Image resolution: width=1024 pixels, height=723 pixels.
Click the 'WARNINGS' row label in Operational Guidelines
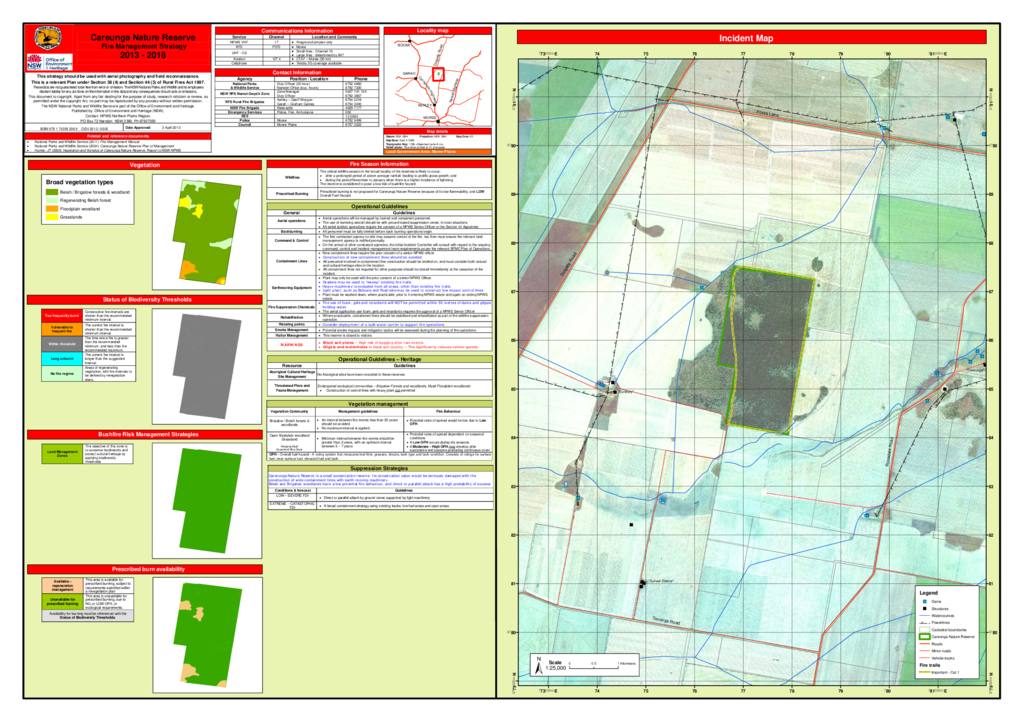click(292, 345)
